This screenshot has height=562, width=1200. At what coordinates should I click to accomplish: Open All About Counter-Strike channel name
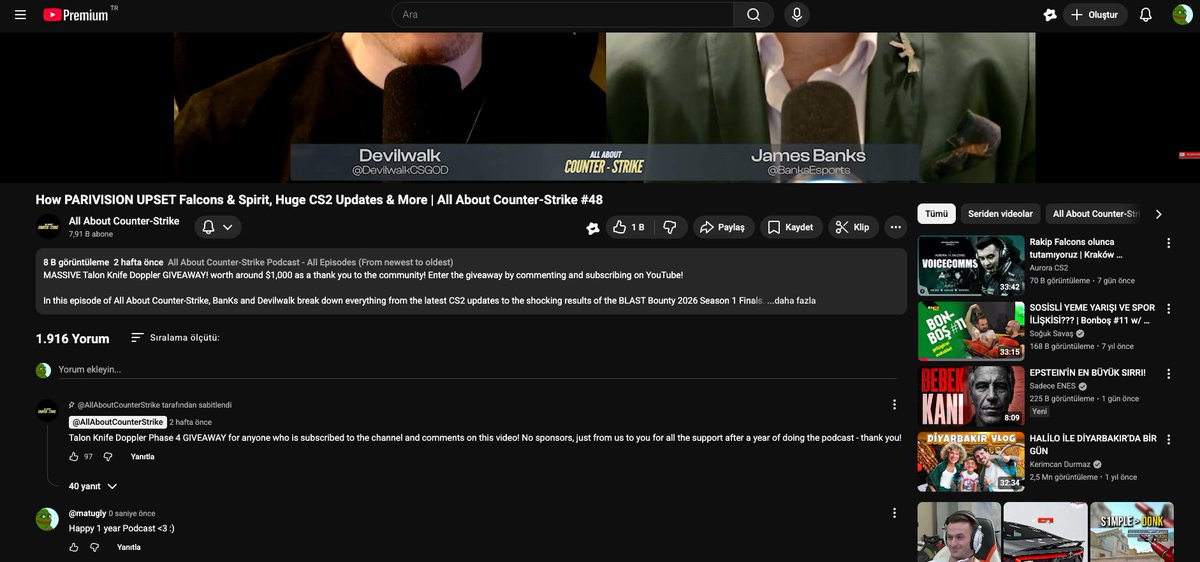click(x=124, y=221)
